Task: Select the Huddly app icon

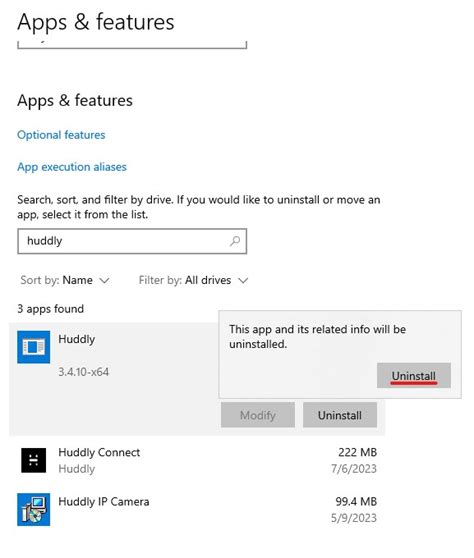Action: click(x=33, y=347)
